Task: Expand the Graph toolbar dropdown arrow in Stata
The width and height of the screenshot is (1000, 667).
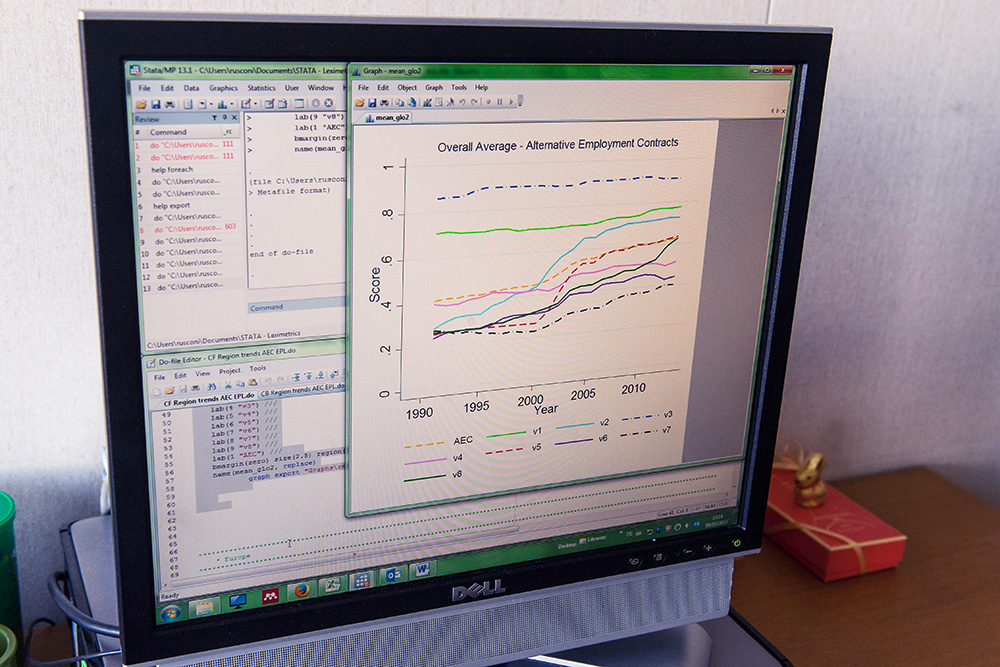Action: point(232,104)
